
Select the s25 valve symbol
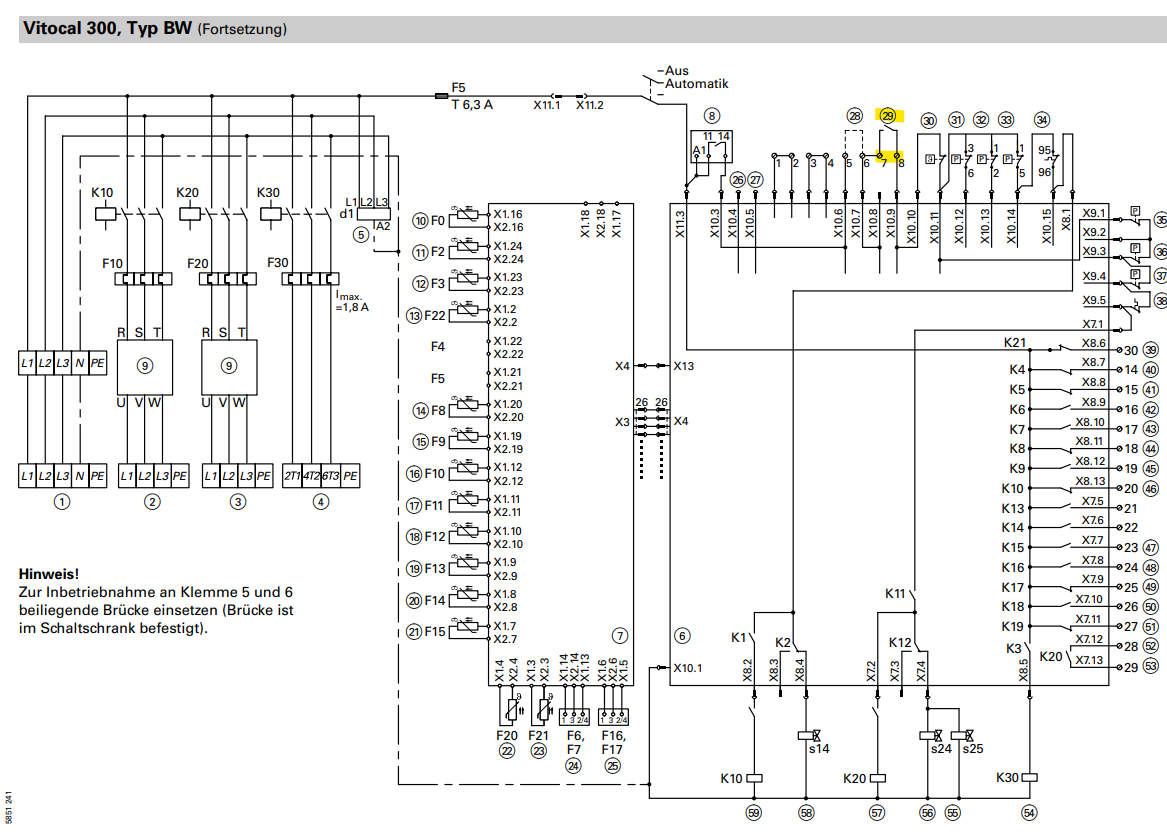[961, 734]
